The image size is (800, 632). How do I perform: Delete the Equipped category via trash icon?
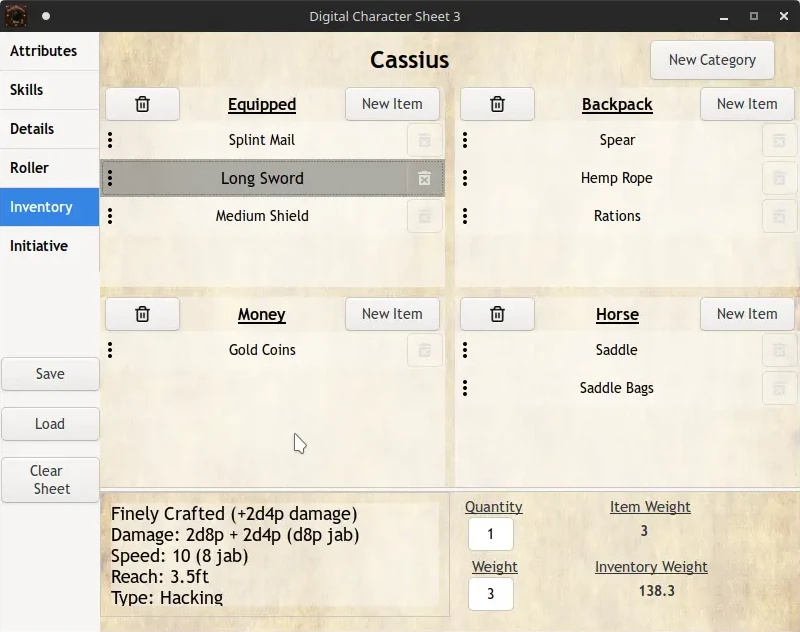click(142, 104)
